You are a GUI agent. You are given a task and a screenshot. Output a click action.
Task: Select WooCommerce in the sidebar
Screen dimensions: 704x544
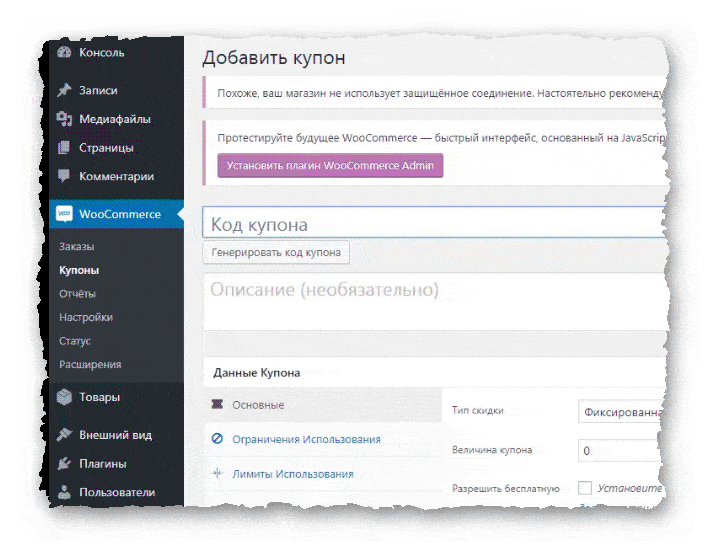click(x=116, y=214)
